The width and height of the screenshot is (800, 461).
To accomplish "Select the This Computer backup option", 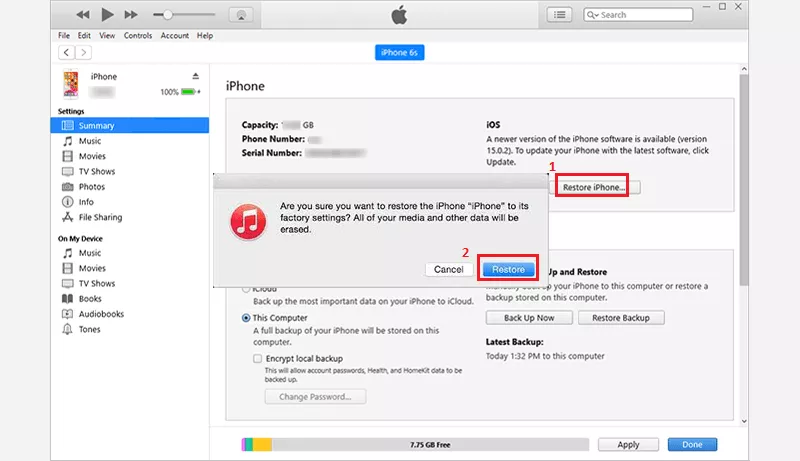I will [x=246, y=318].
